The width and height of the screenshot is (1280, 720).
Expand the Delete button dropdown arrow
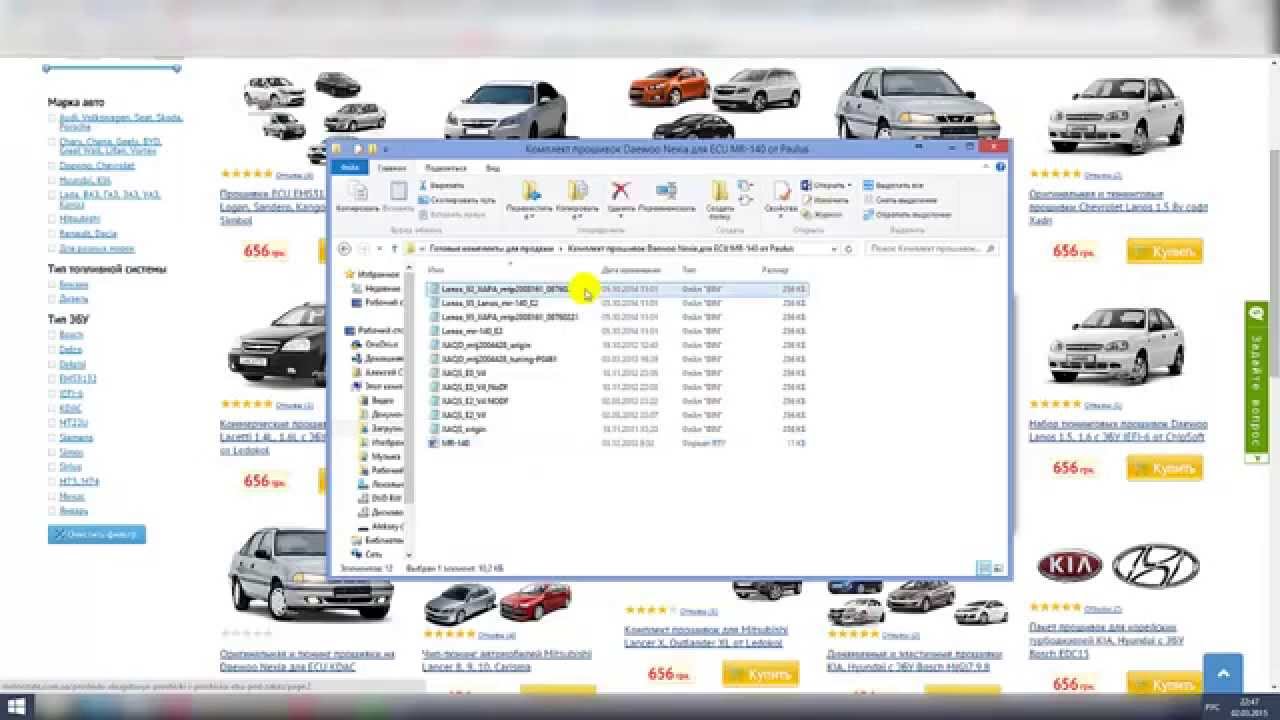[x=620, y=216]
